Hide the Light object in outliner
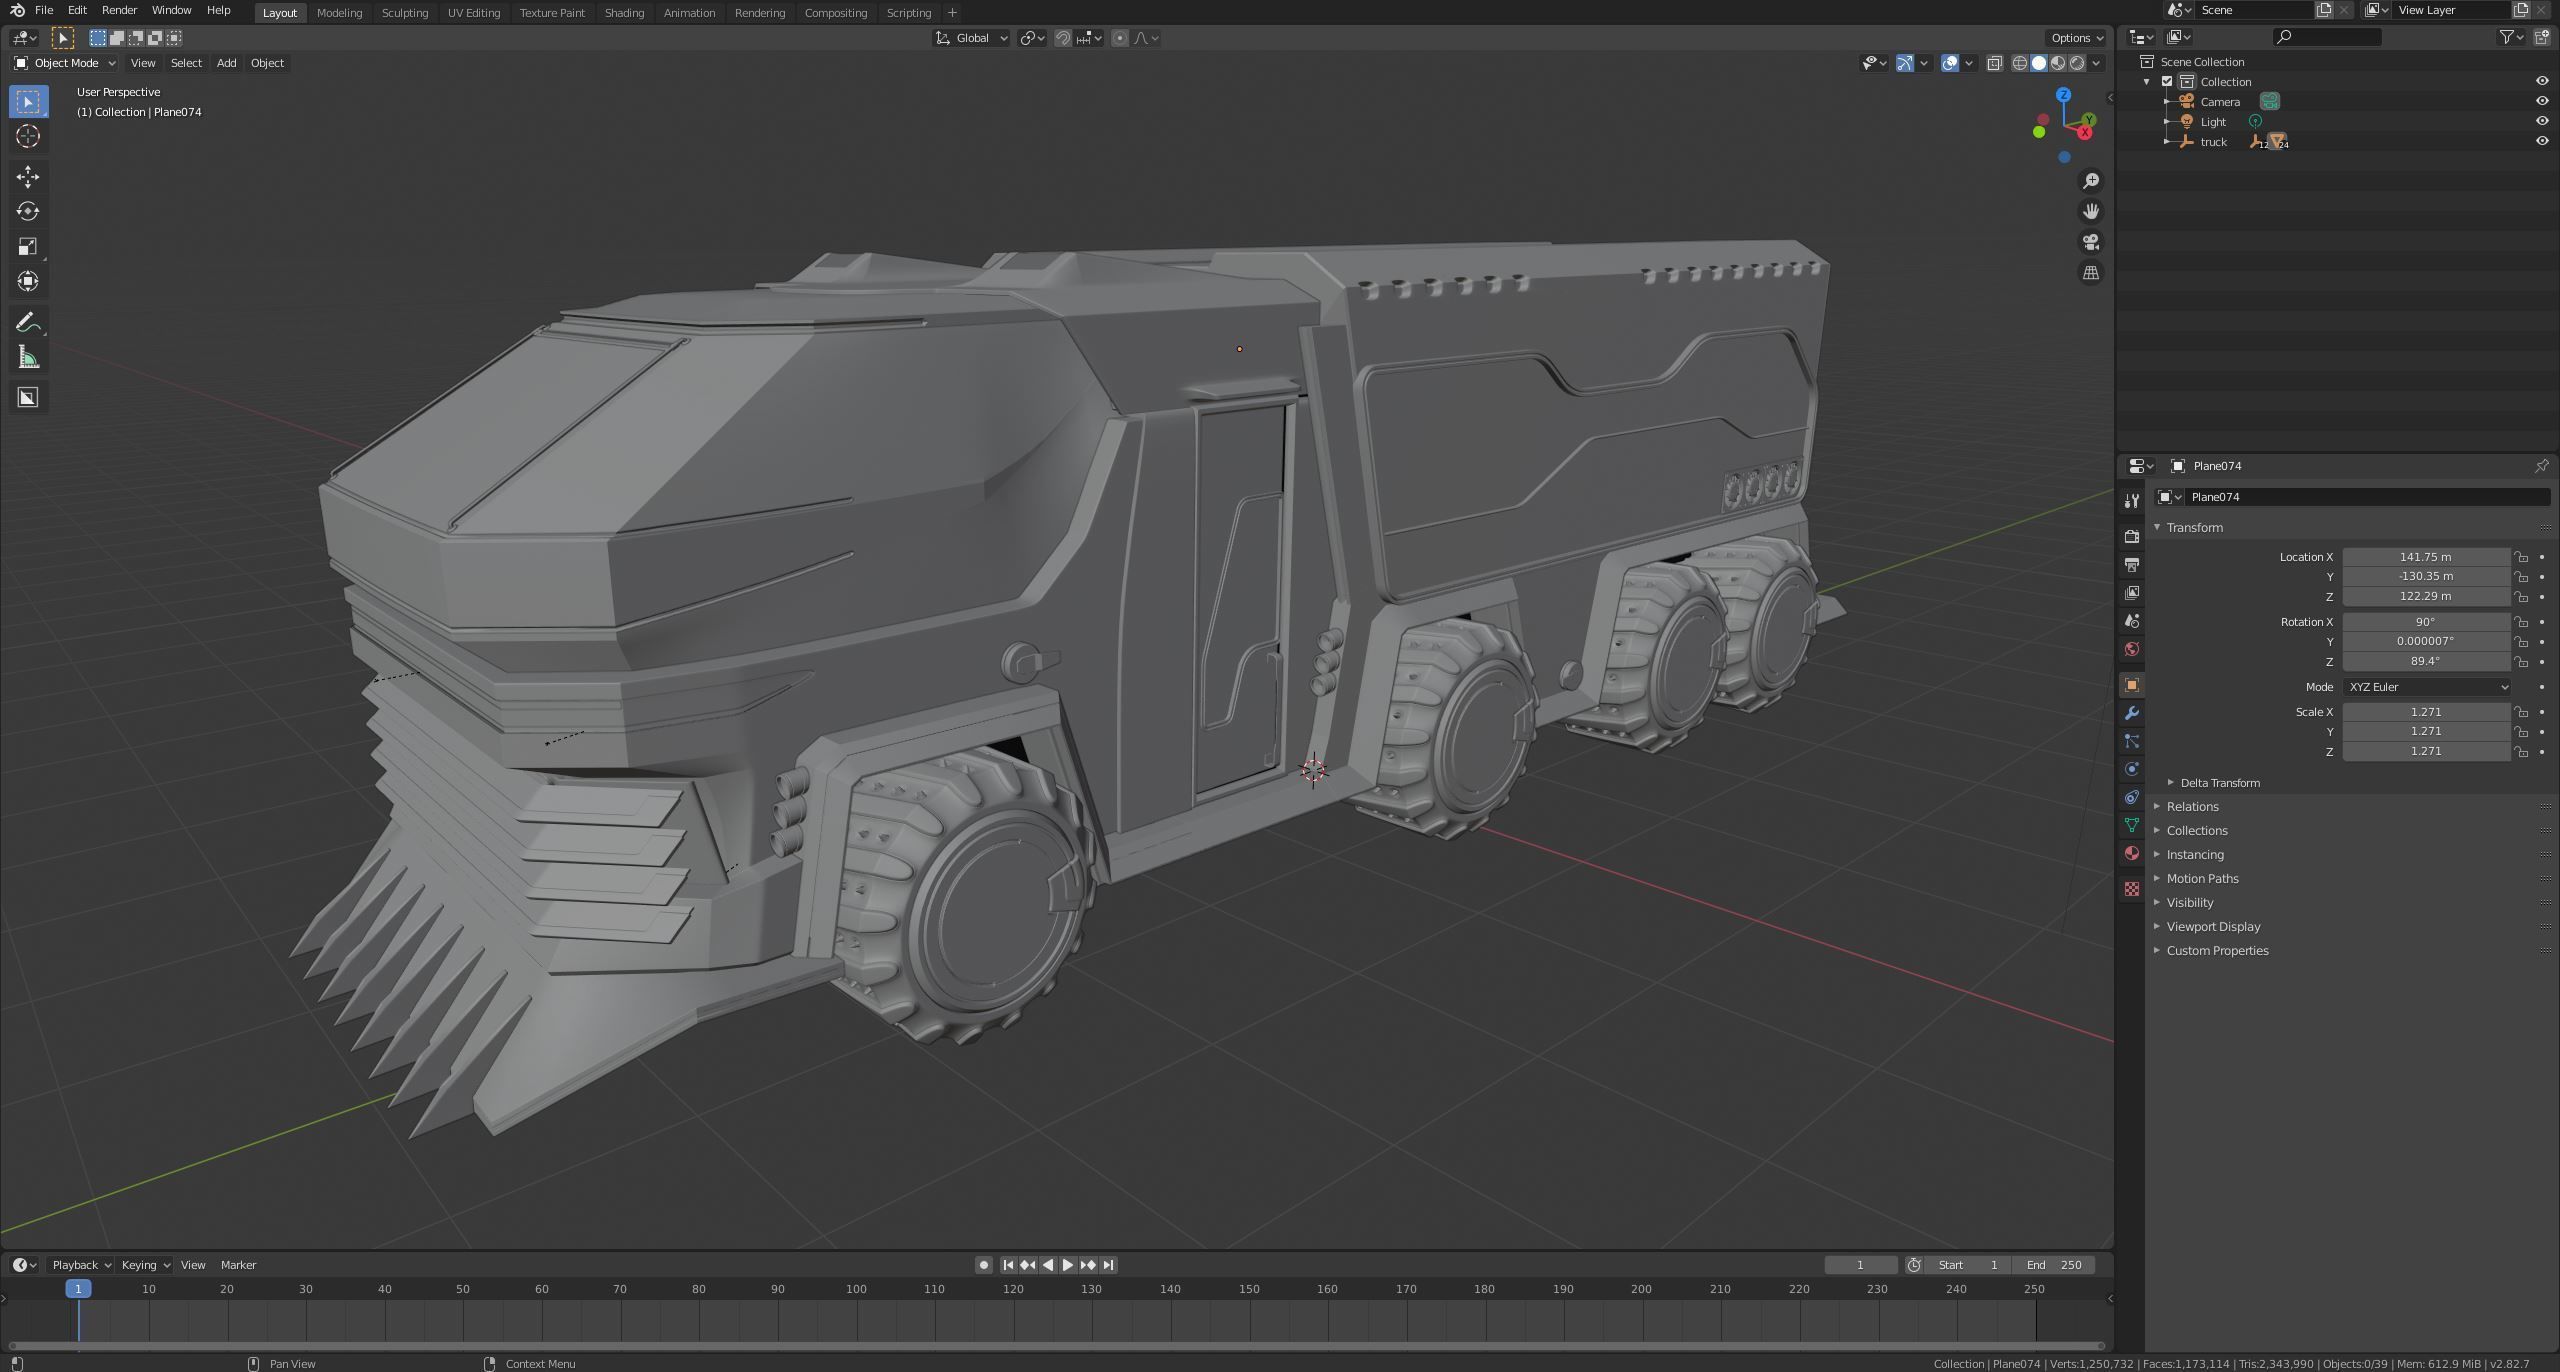 click(x=2542, y=121)
